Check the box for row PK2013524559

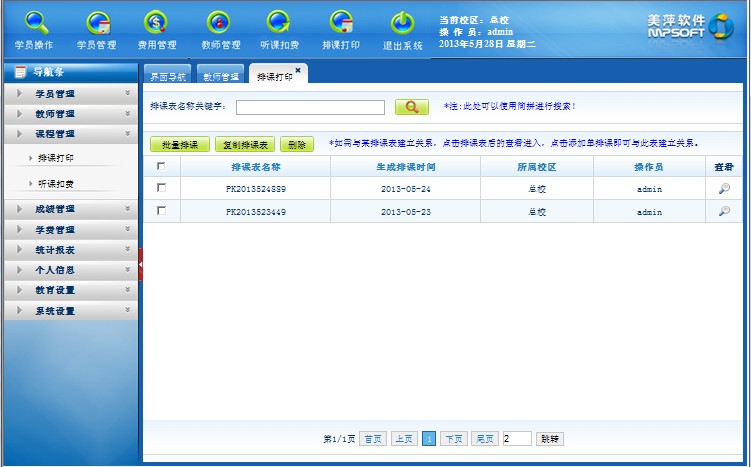pos(161,188)
